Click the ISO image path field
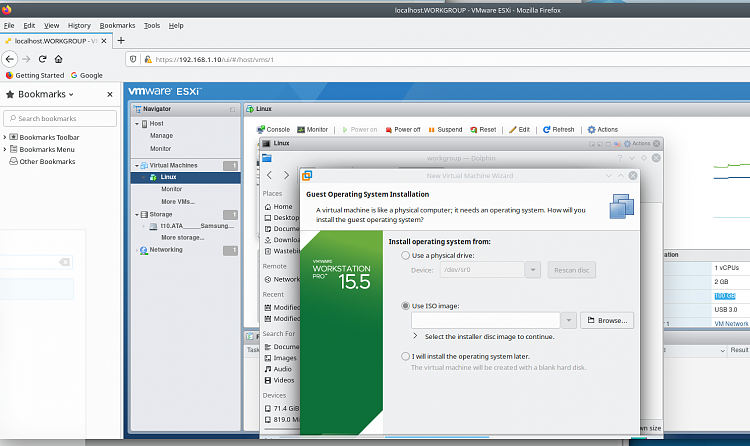The height and width of the screenshot is (446, 750). (x=485, y=321)
